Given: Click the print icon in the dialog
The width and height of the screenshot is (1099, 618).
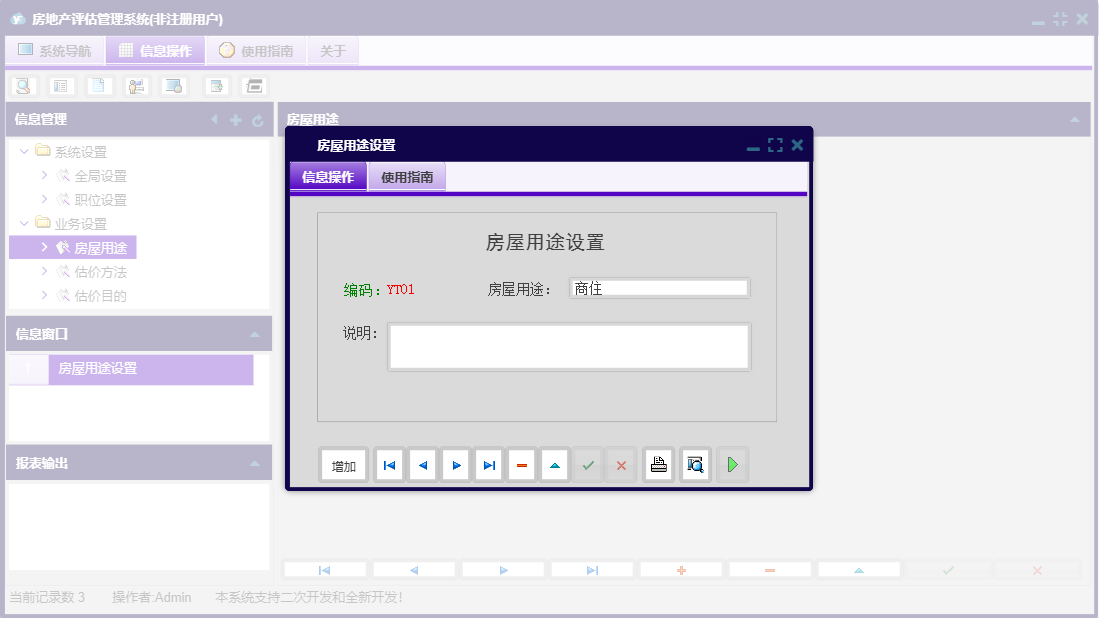Looking at the screenshot, I should 658,464.
